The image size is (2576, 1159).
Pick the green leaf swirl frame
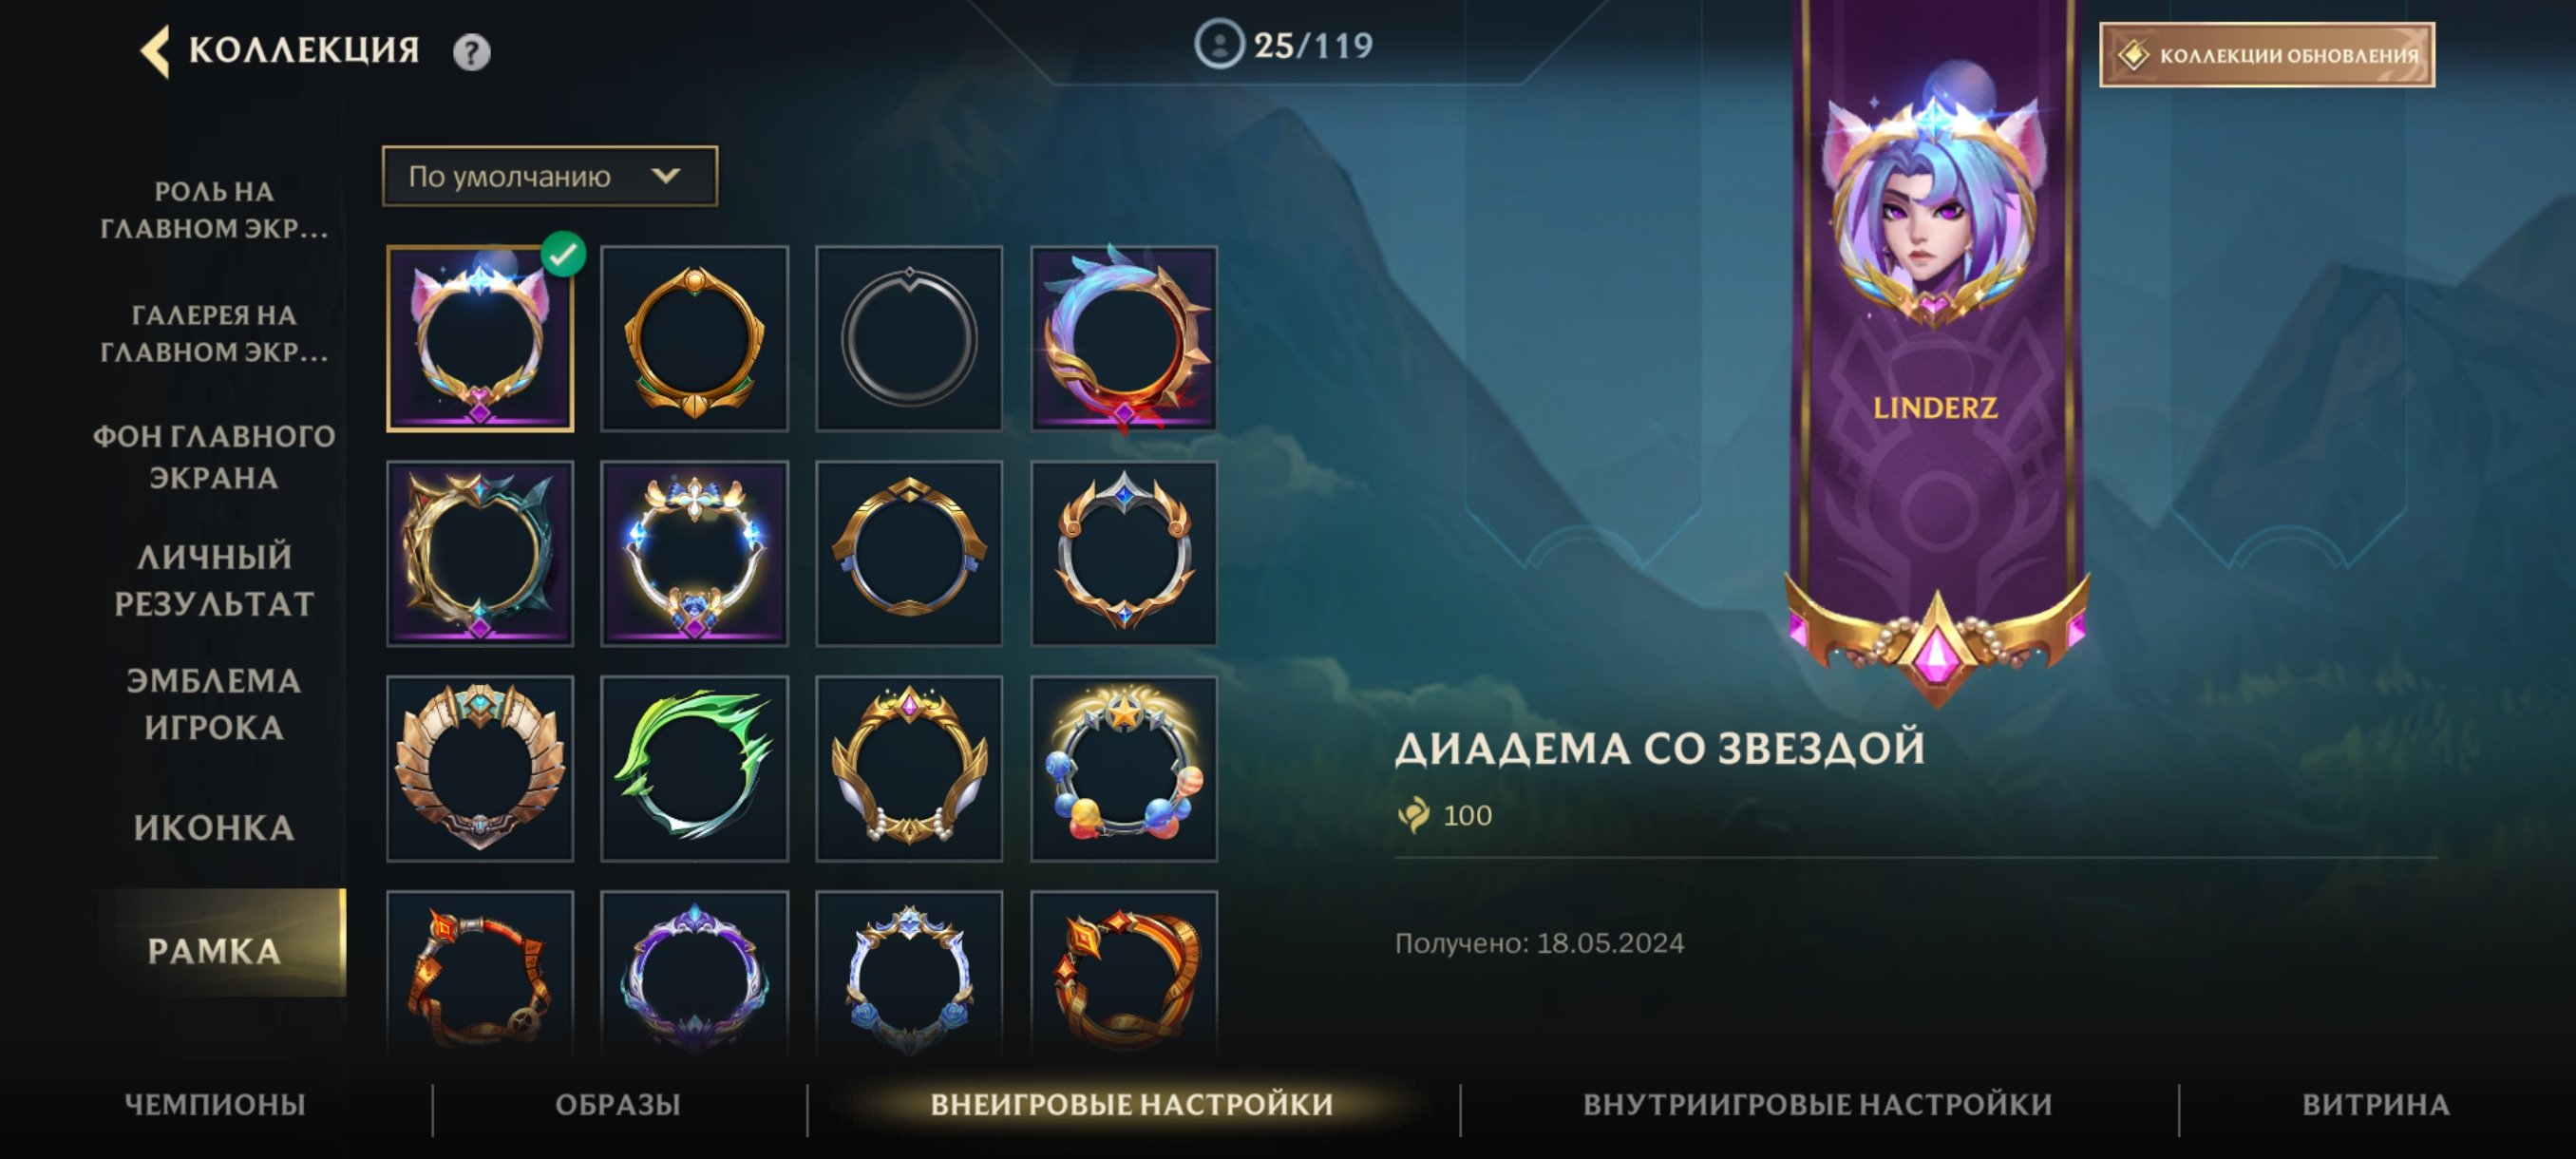(694, 768)
